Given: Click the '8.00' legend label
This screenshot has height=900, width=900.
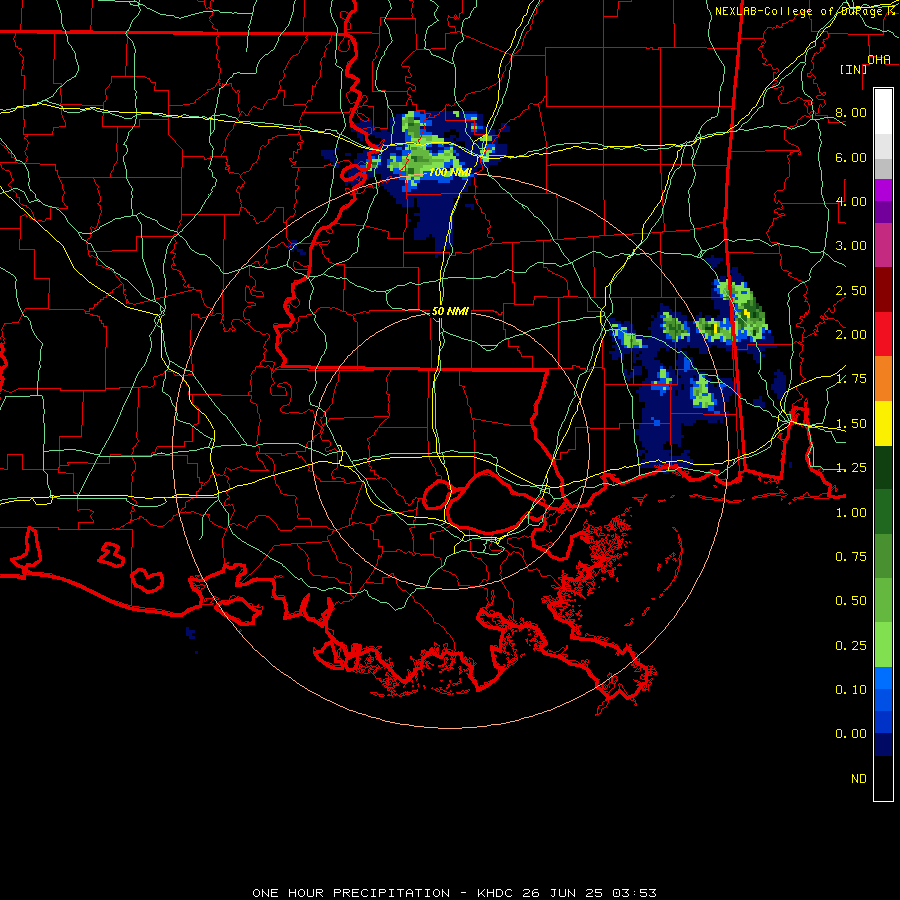Looking at the screenshot, I should pyautogui.click(x=851, y=112).
